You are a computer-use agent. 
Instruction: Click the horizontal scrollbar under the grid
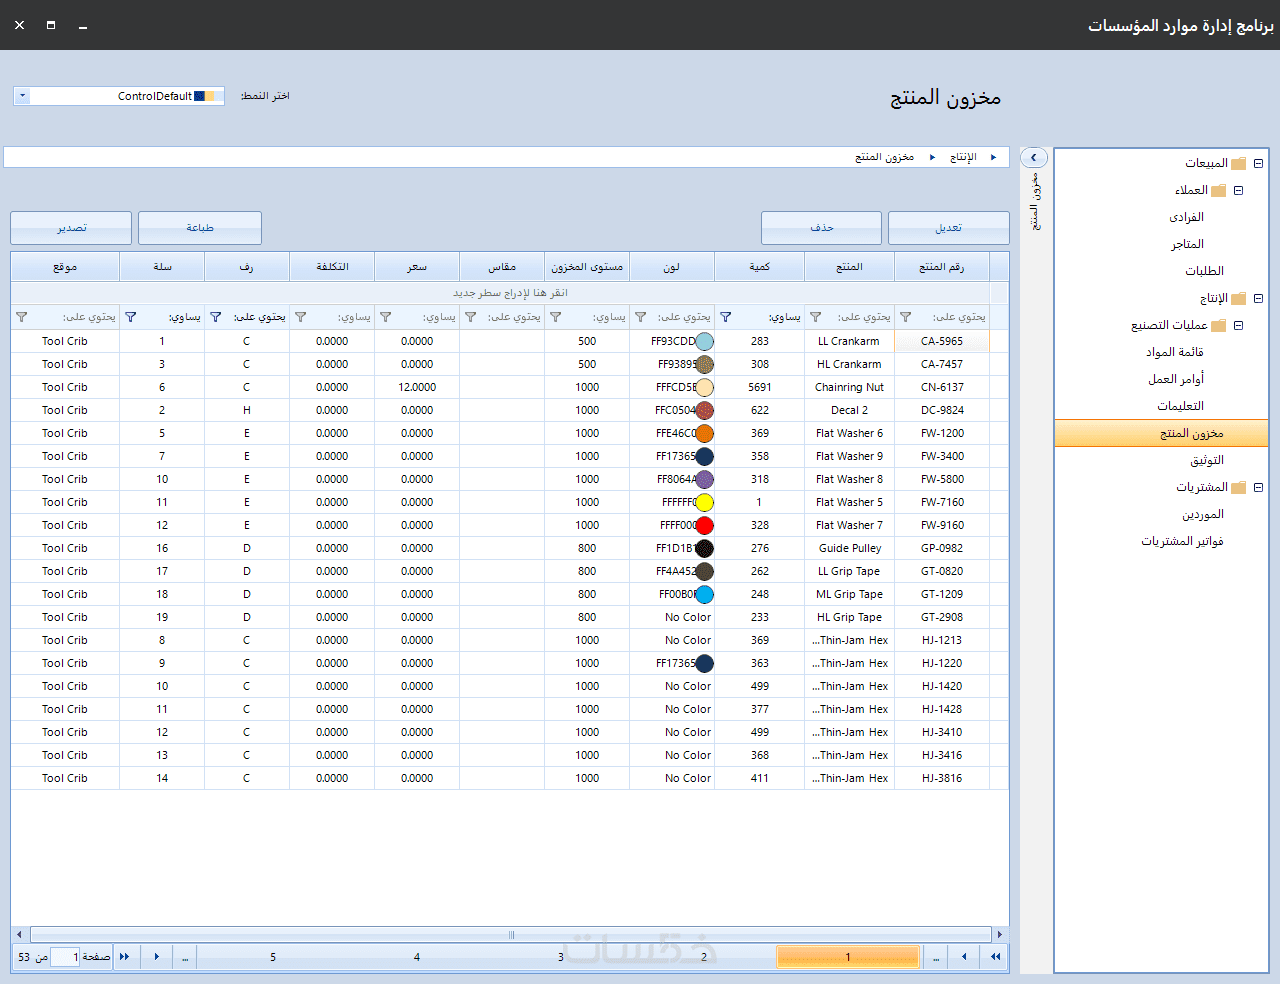pos(510,935)
